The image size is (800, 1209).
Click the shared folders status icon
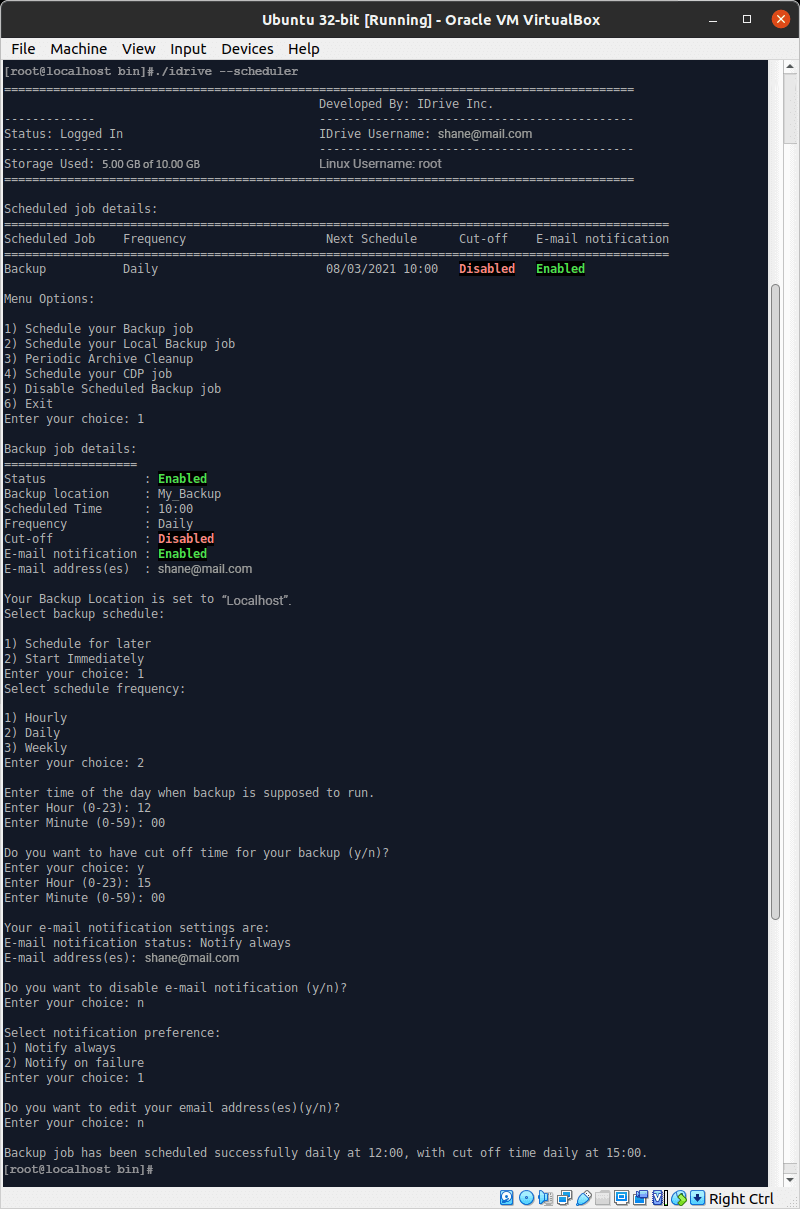(x=602, y=1198)
